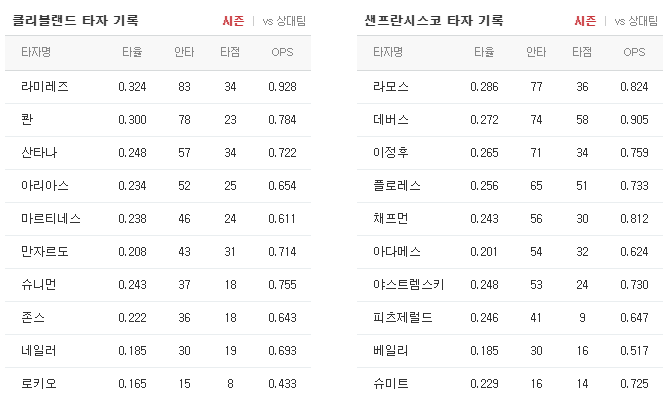The width and height of the screenshot is (667, 399).
Task: Click on batter 마르티네스
Action: pos(51,219)
